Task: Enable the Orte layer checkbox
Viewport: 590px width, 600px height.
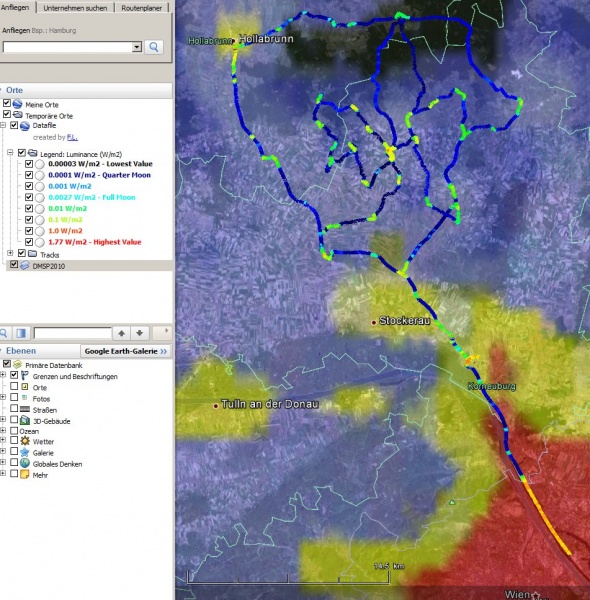Action: [x=14, y=386]
